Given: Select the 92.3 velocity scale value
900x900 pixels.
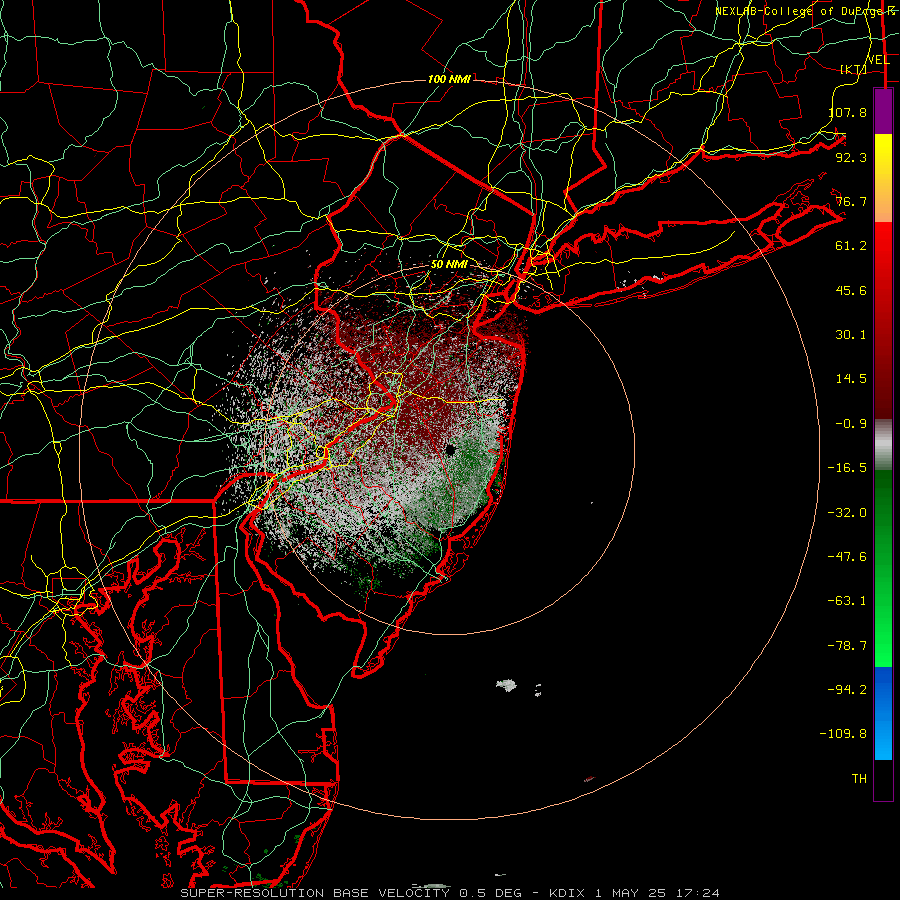Looking at the screenshot, I should 851,157.
